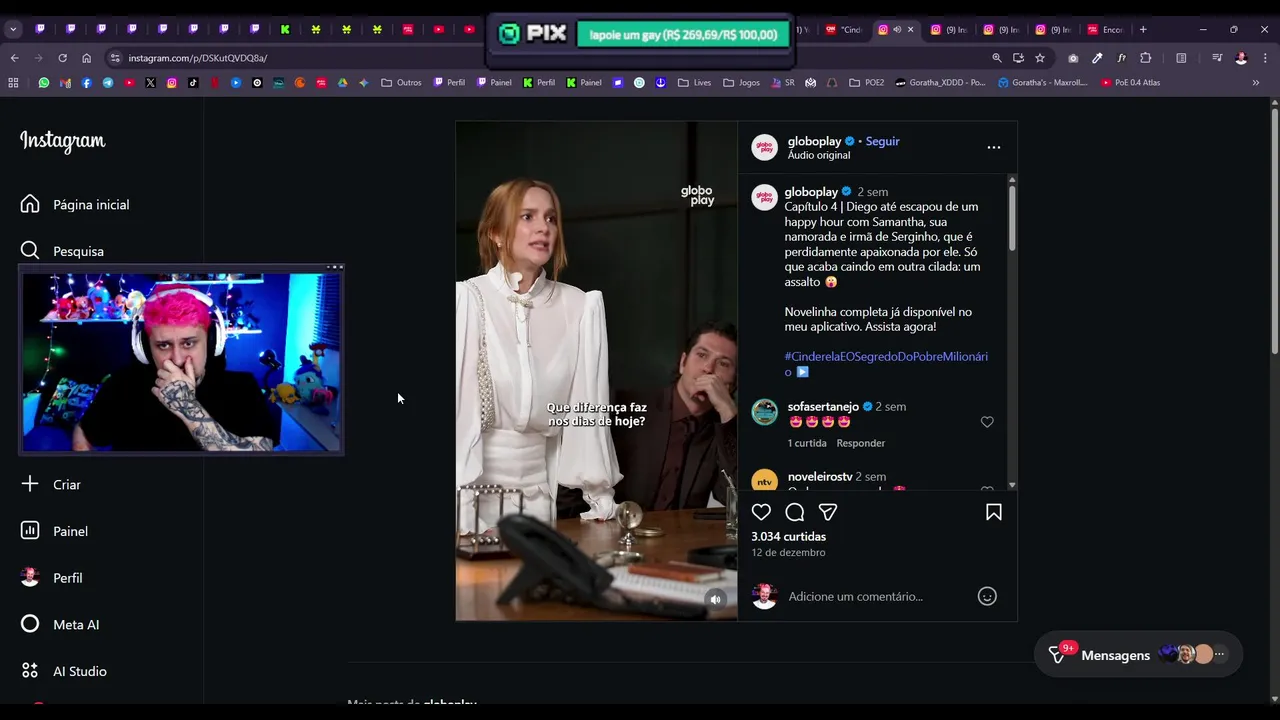Image resolution: width=1280 pixels, height=720 pixels.
Task: Open the TikTok bookmark icon
Action: pyautogui.click(x=193, y=83)
